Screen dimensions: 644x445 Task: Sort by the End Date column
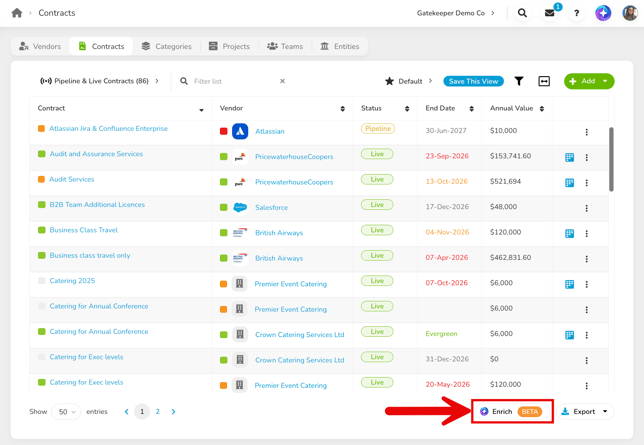tap(472, 108)
